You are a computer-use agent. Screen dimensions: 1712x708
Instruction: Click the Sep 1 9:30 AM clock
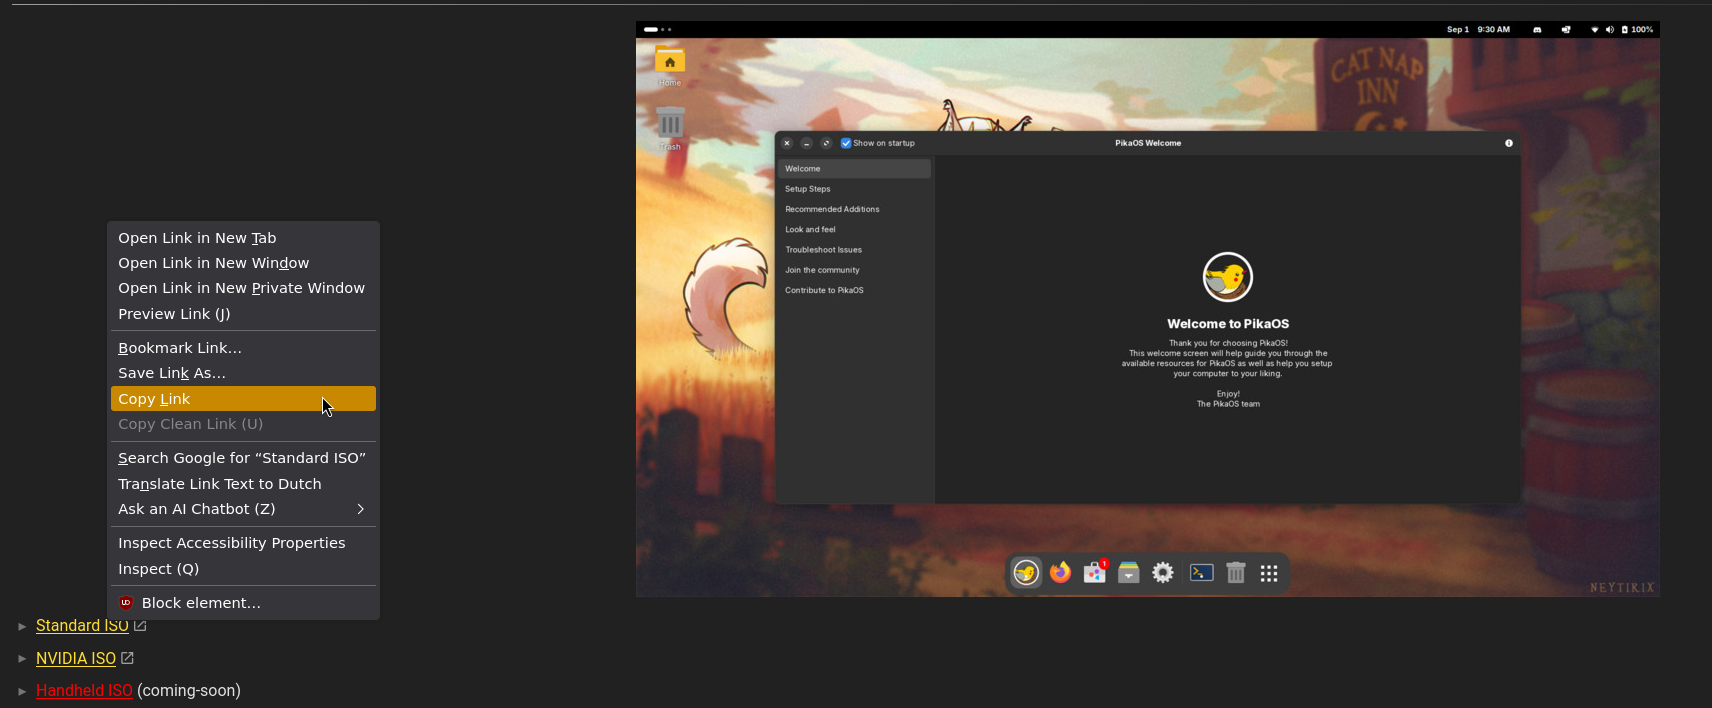1478,30
